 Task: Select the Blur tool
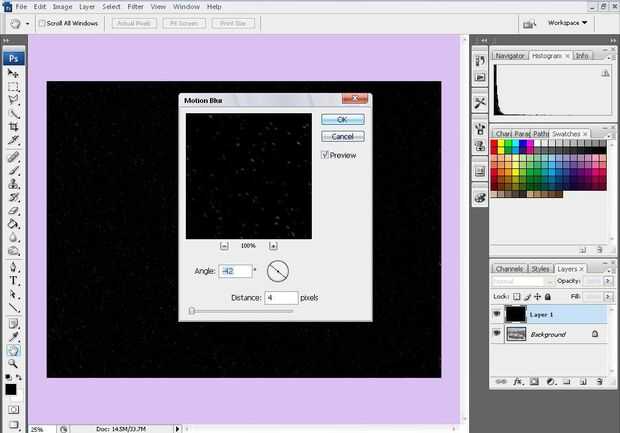tap(13, 238)
